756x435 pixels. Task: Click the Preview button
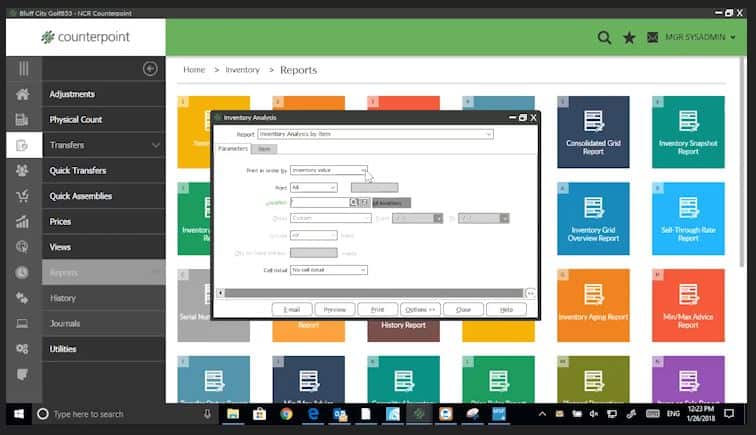(x=335, y=309)
